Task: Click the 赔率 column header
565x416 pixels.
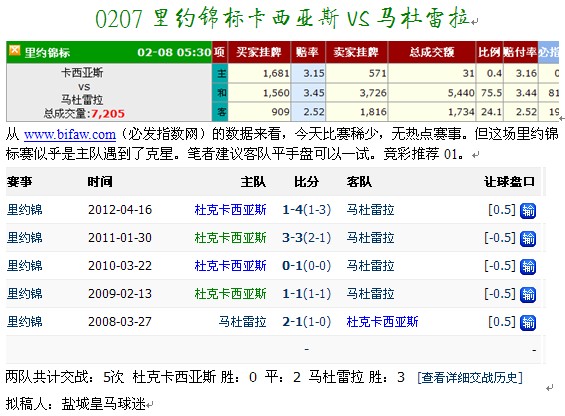Action: pyautogui.click(x=308, y=52)
